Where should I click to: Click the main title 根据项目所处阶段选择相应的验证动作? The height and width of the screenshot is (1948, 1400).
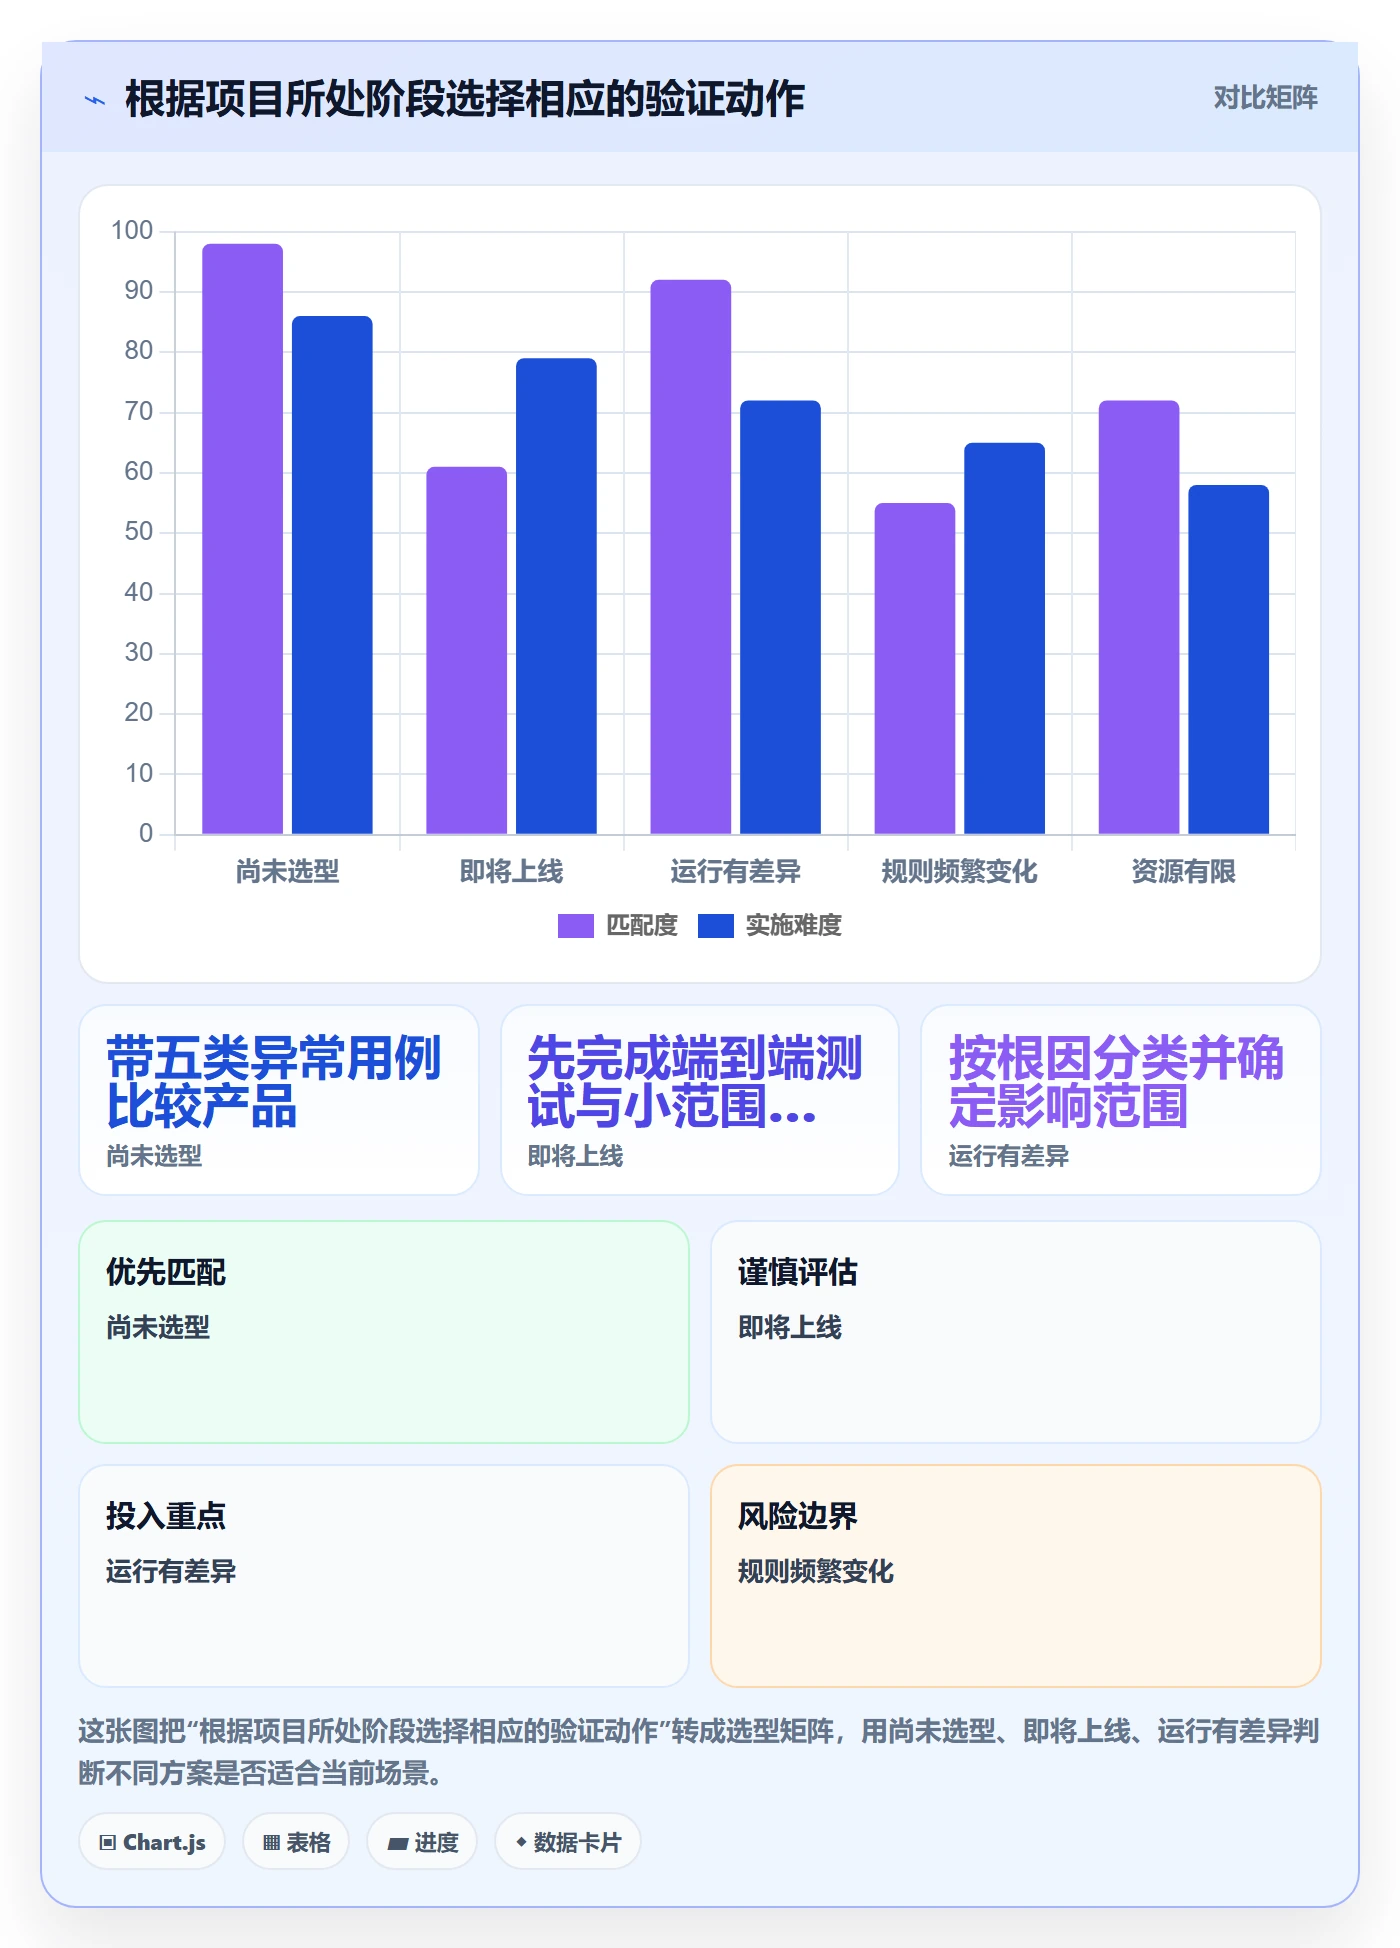pyautogui.click(x=464, y=100)
